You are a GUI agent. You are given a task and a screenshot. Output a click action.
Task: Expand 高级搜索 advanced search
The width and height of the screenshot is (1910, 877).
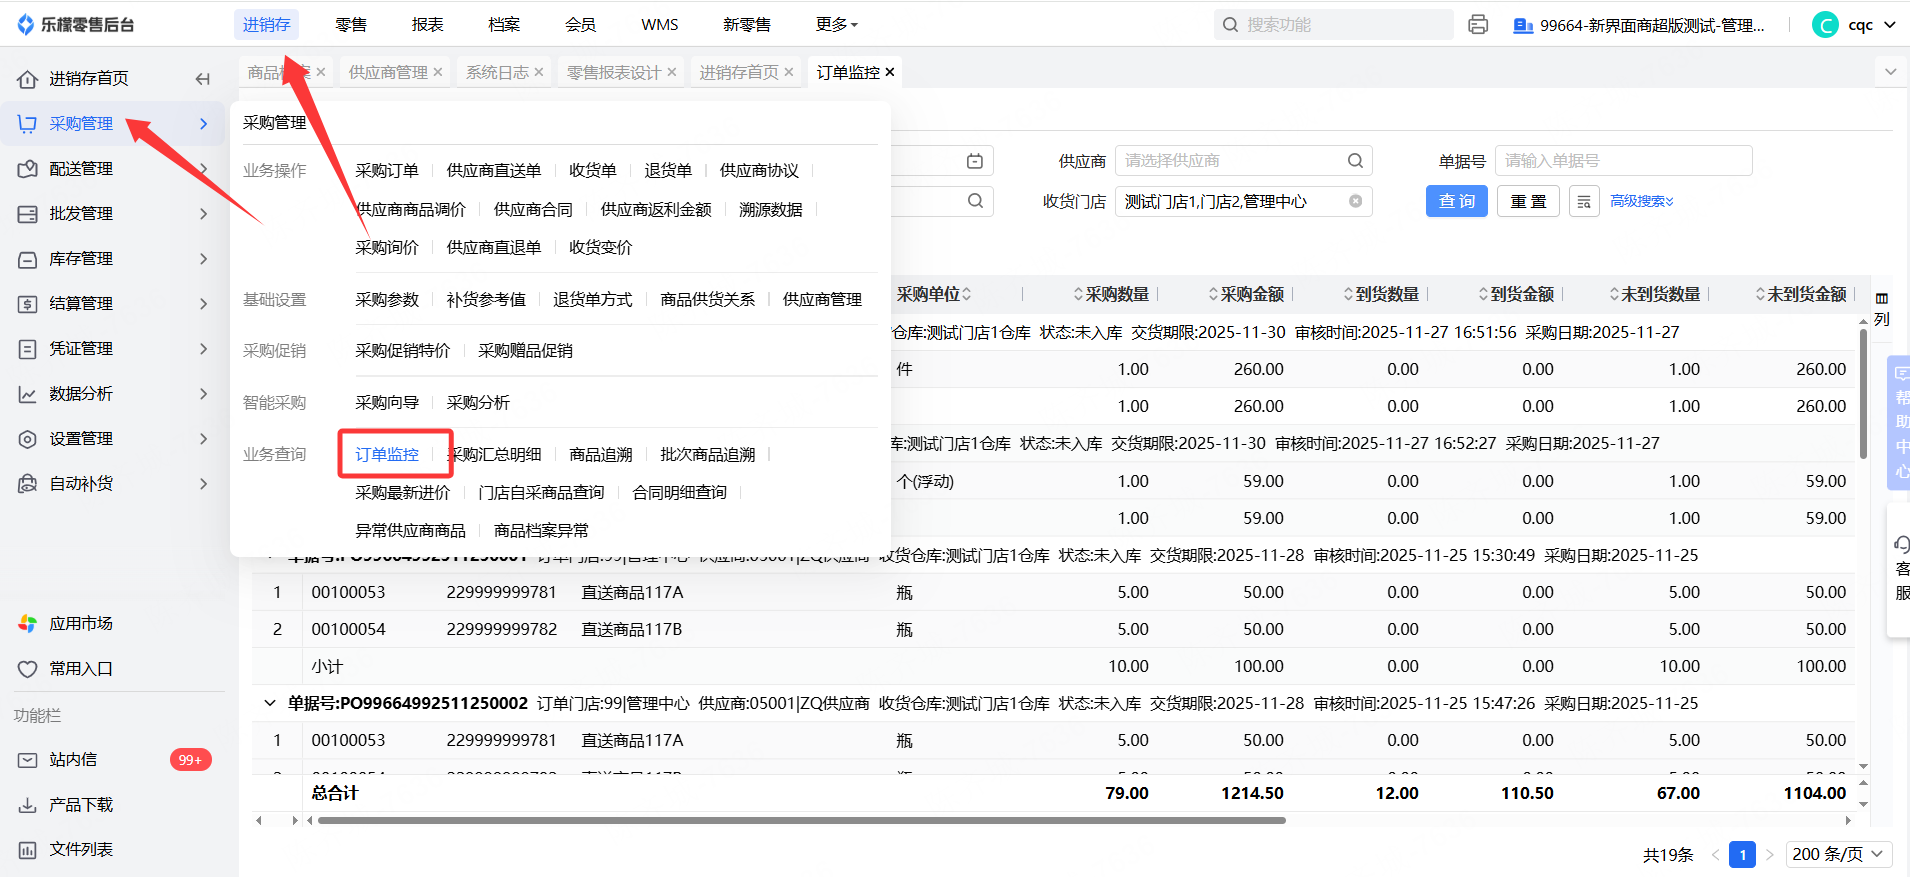pos(1642,202)
